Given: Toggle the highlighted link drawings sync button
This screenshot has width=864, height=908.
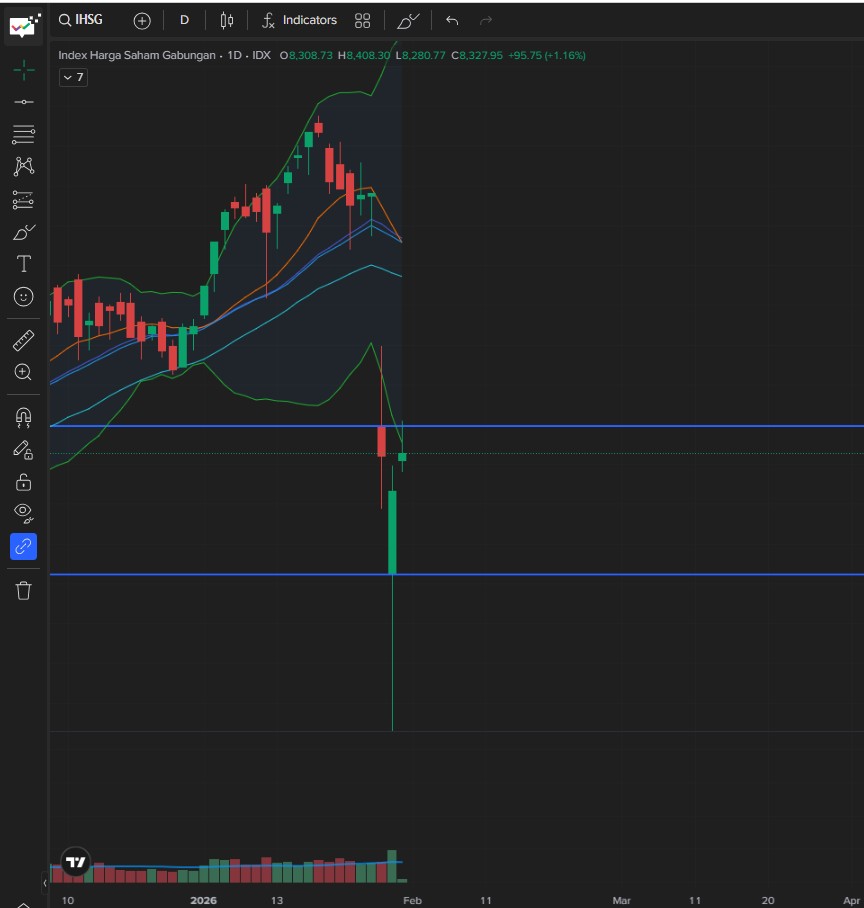Looking at the screenshot, I should 24,547.
